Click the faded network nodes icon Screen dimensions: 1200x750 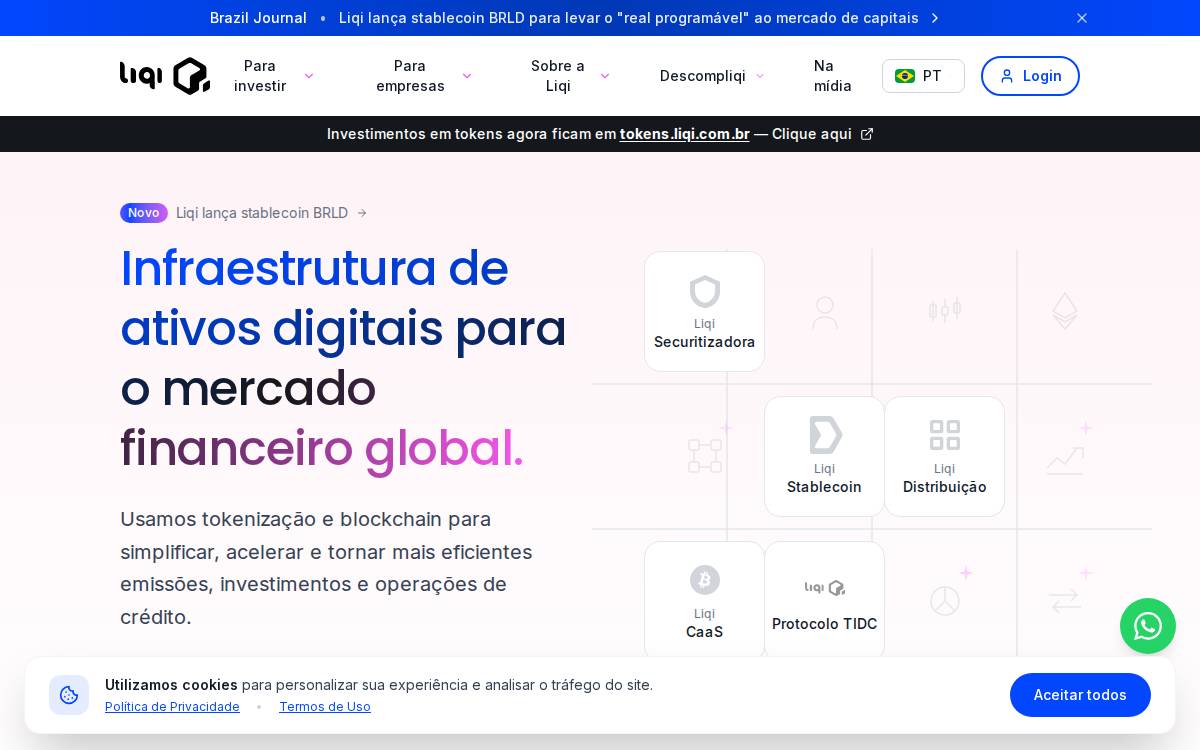(705, 456)
